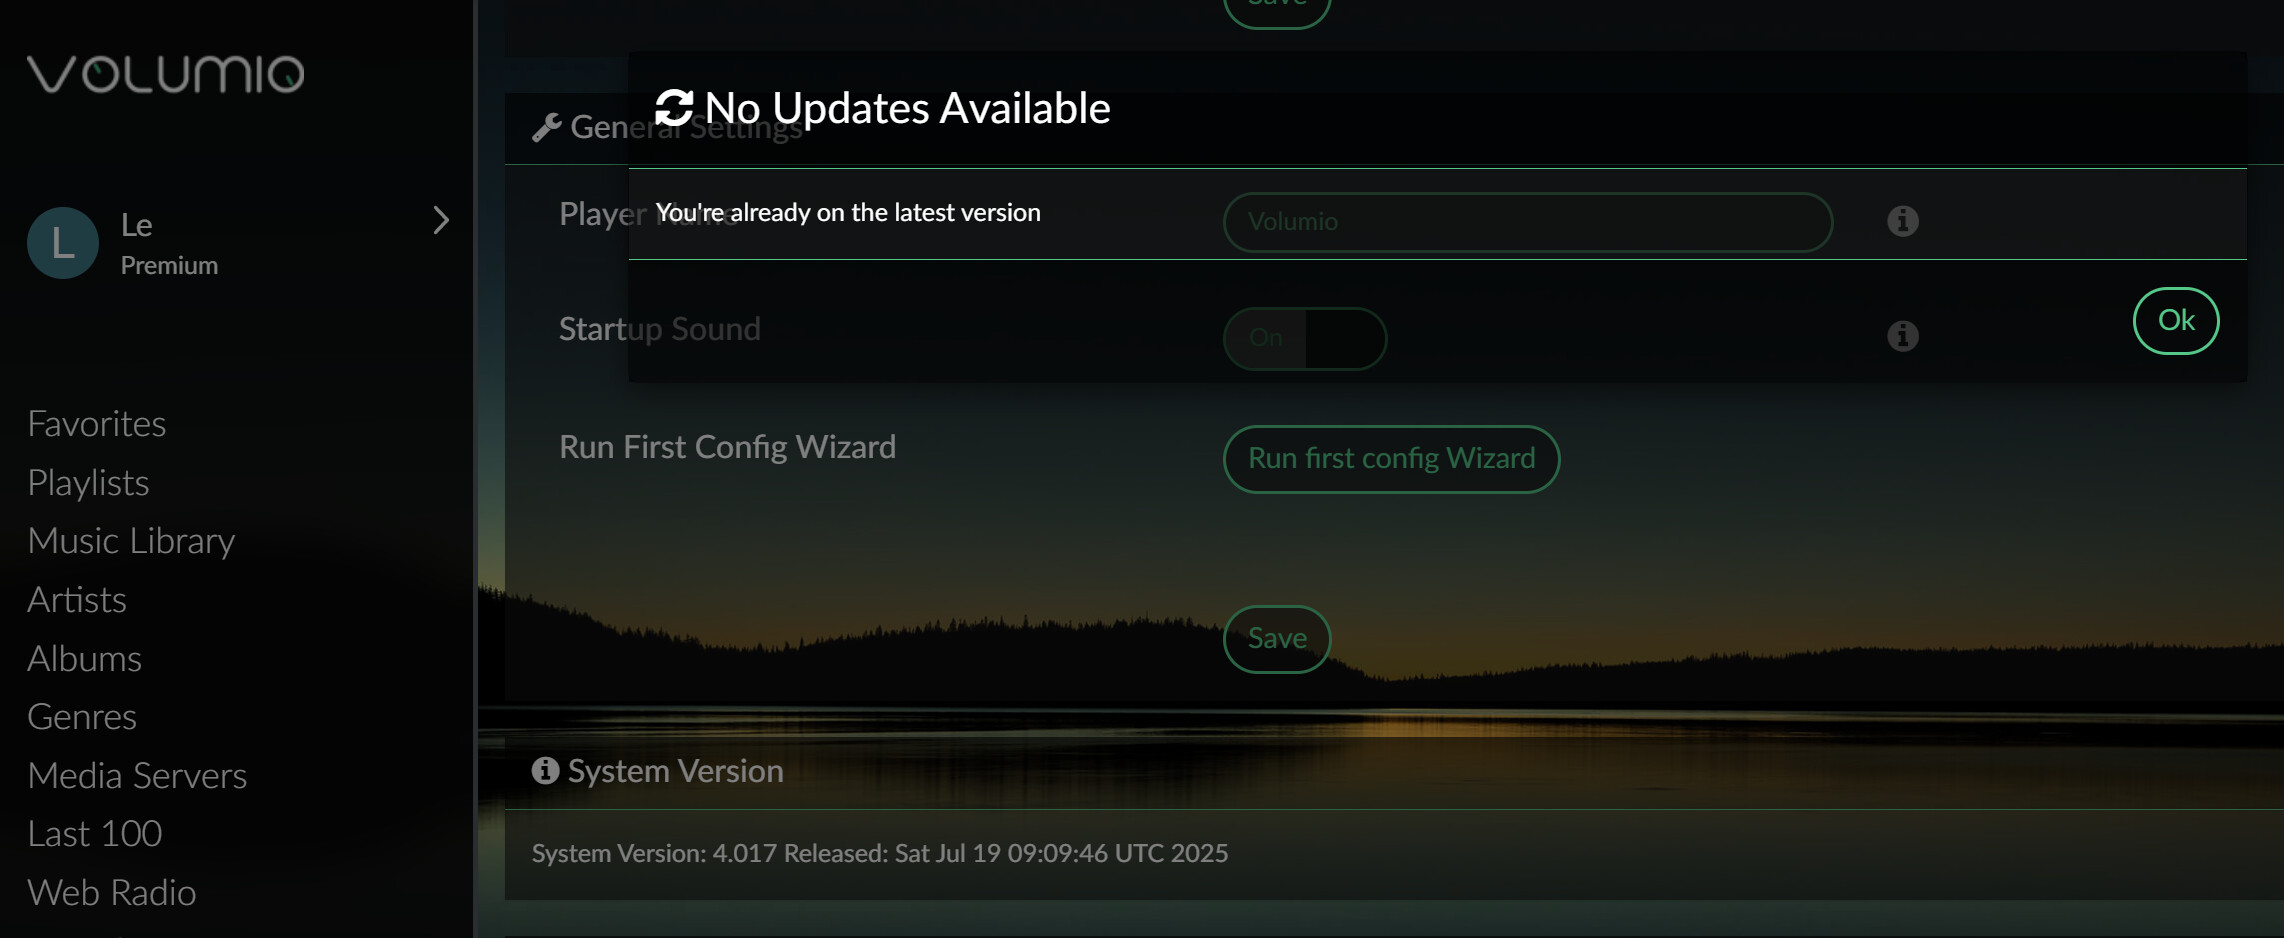This screenshot has height=938, width=2284.
Task: Toggle the Startup Sound switch
Action: [1305, 338]
